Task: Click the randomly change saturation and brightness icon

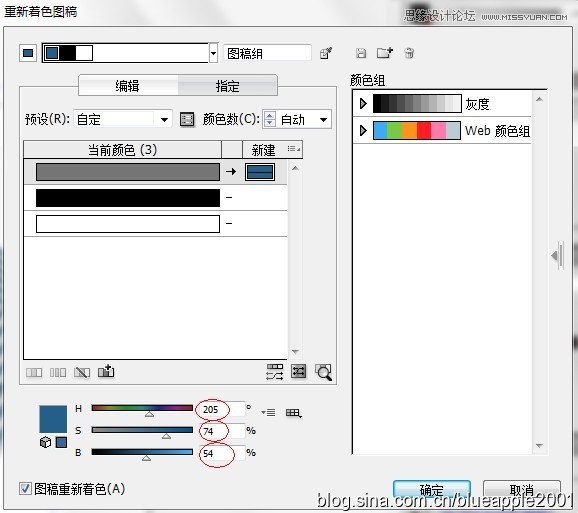Action: [x=299, y=371]
